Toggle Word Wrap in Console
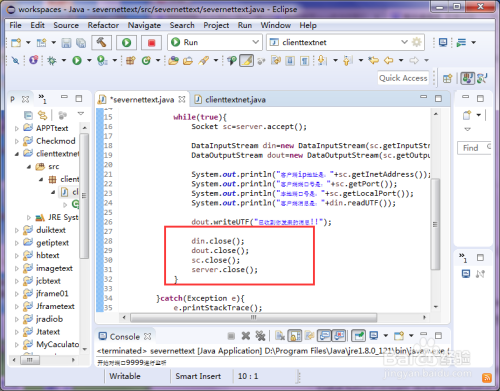Viewport: 500px width, 391px height. pyautogui.click(x=310, y=336)
